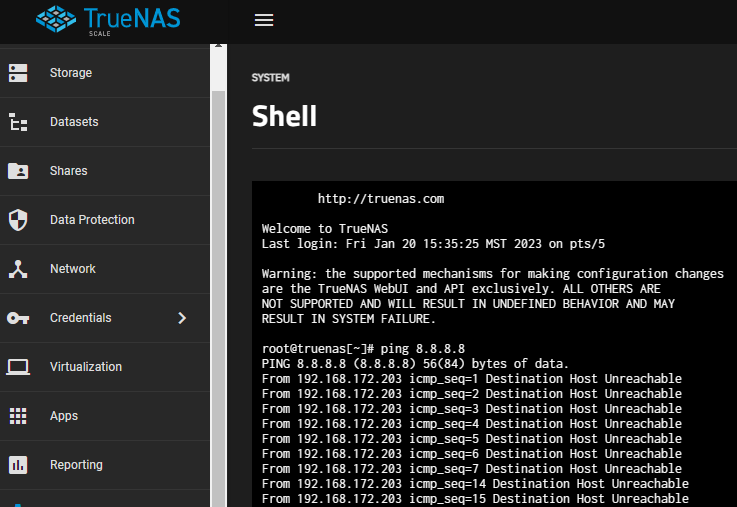Image resolution: width=737 pixels, height=507 pixels.
Task: Open the Shares menu item
Action: tap(105, 171)
